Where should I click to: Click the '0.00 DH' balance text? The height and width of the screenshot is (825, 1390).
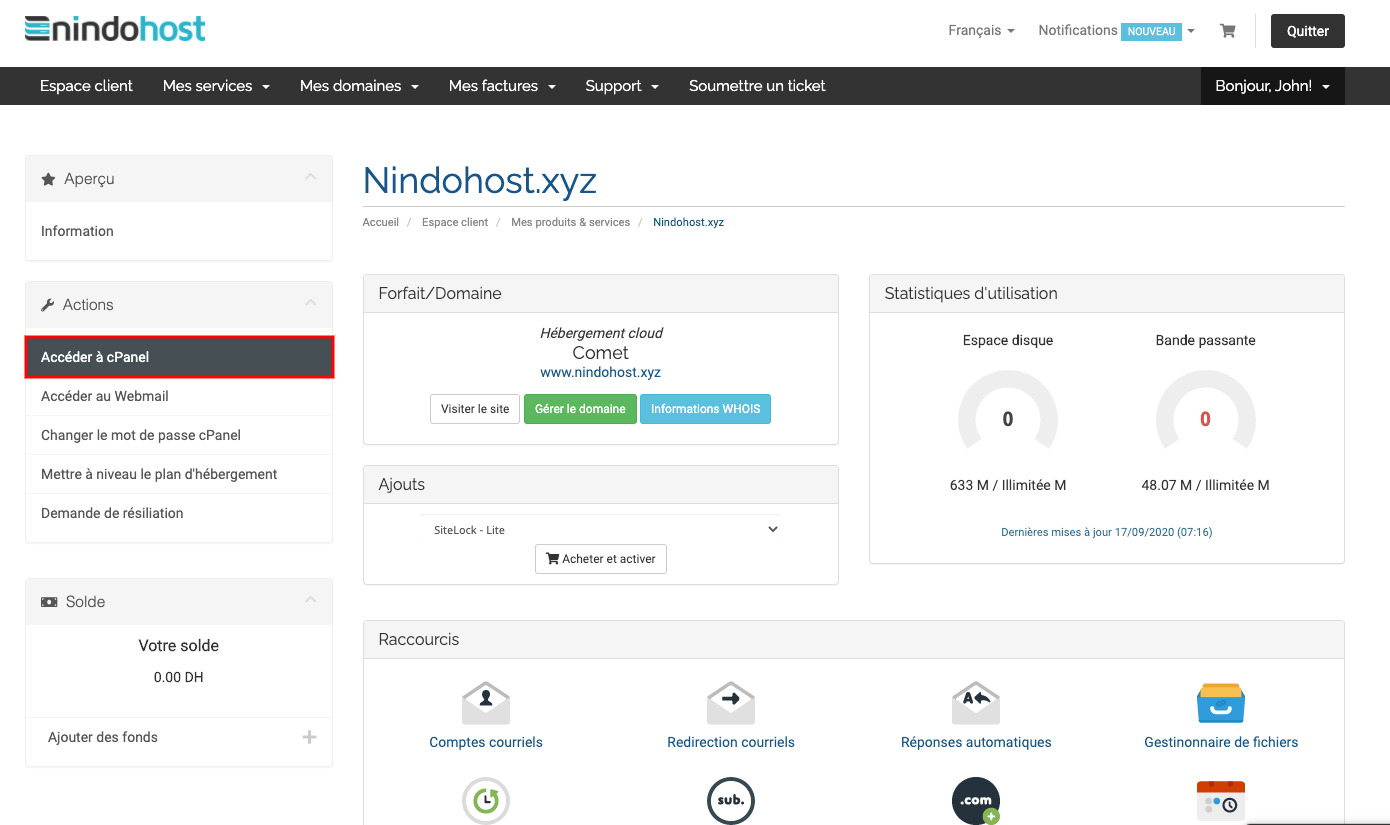tap(179, 677)
